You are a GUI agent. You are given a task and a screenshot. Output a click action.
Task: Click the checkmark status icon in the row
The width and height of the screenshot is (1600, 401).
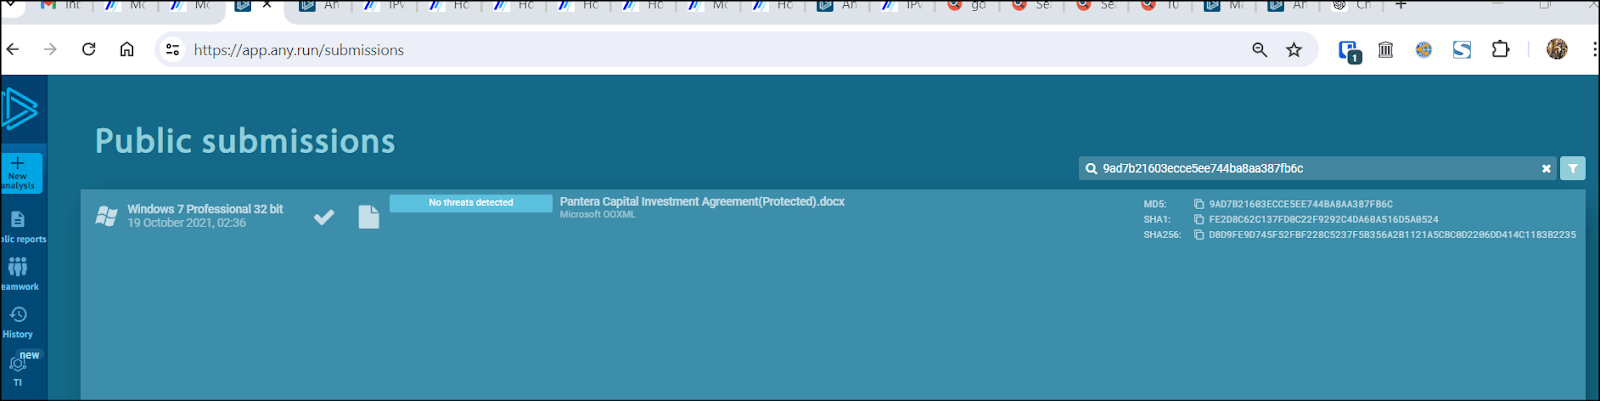click(x=324, y=217)
